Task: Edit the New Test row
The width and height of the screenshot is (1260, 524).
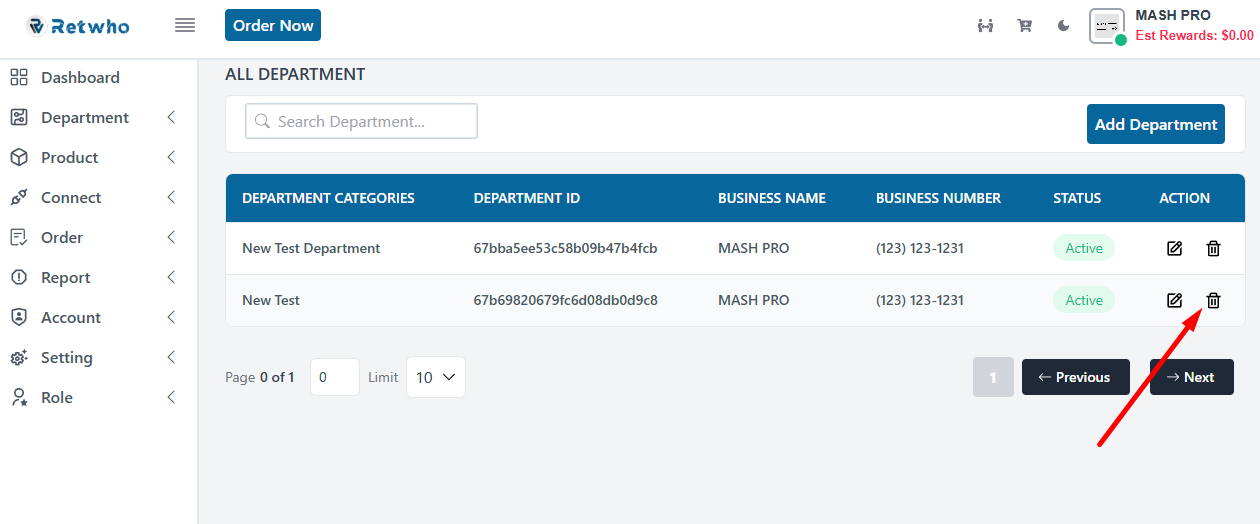Action: [x=1175, y=300]
